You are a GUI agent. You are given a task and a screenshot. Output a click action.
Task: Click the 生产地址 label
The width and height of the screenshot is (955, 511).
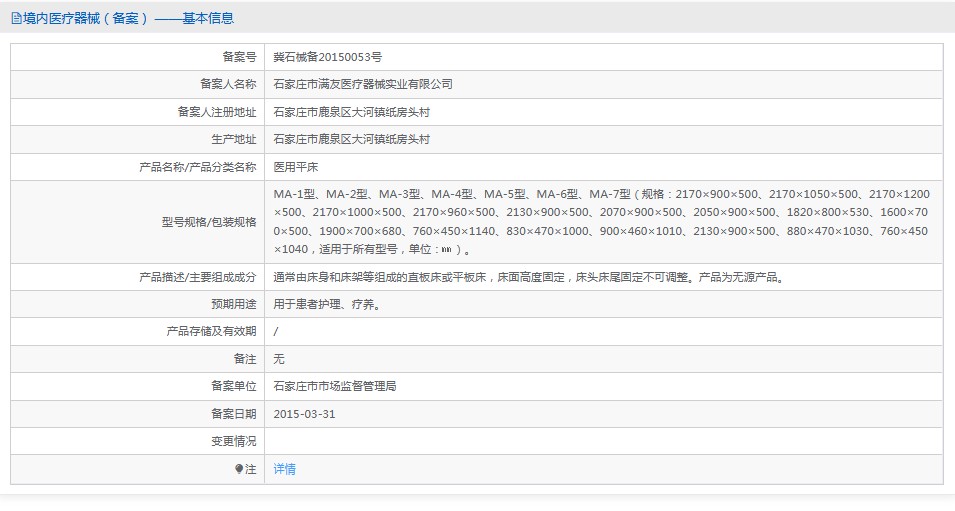(x=234, y=139)
